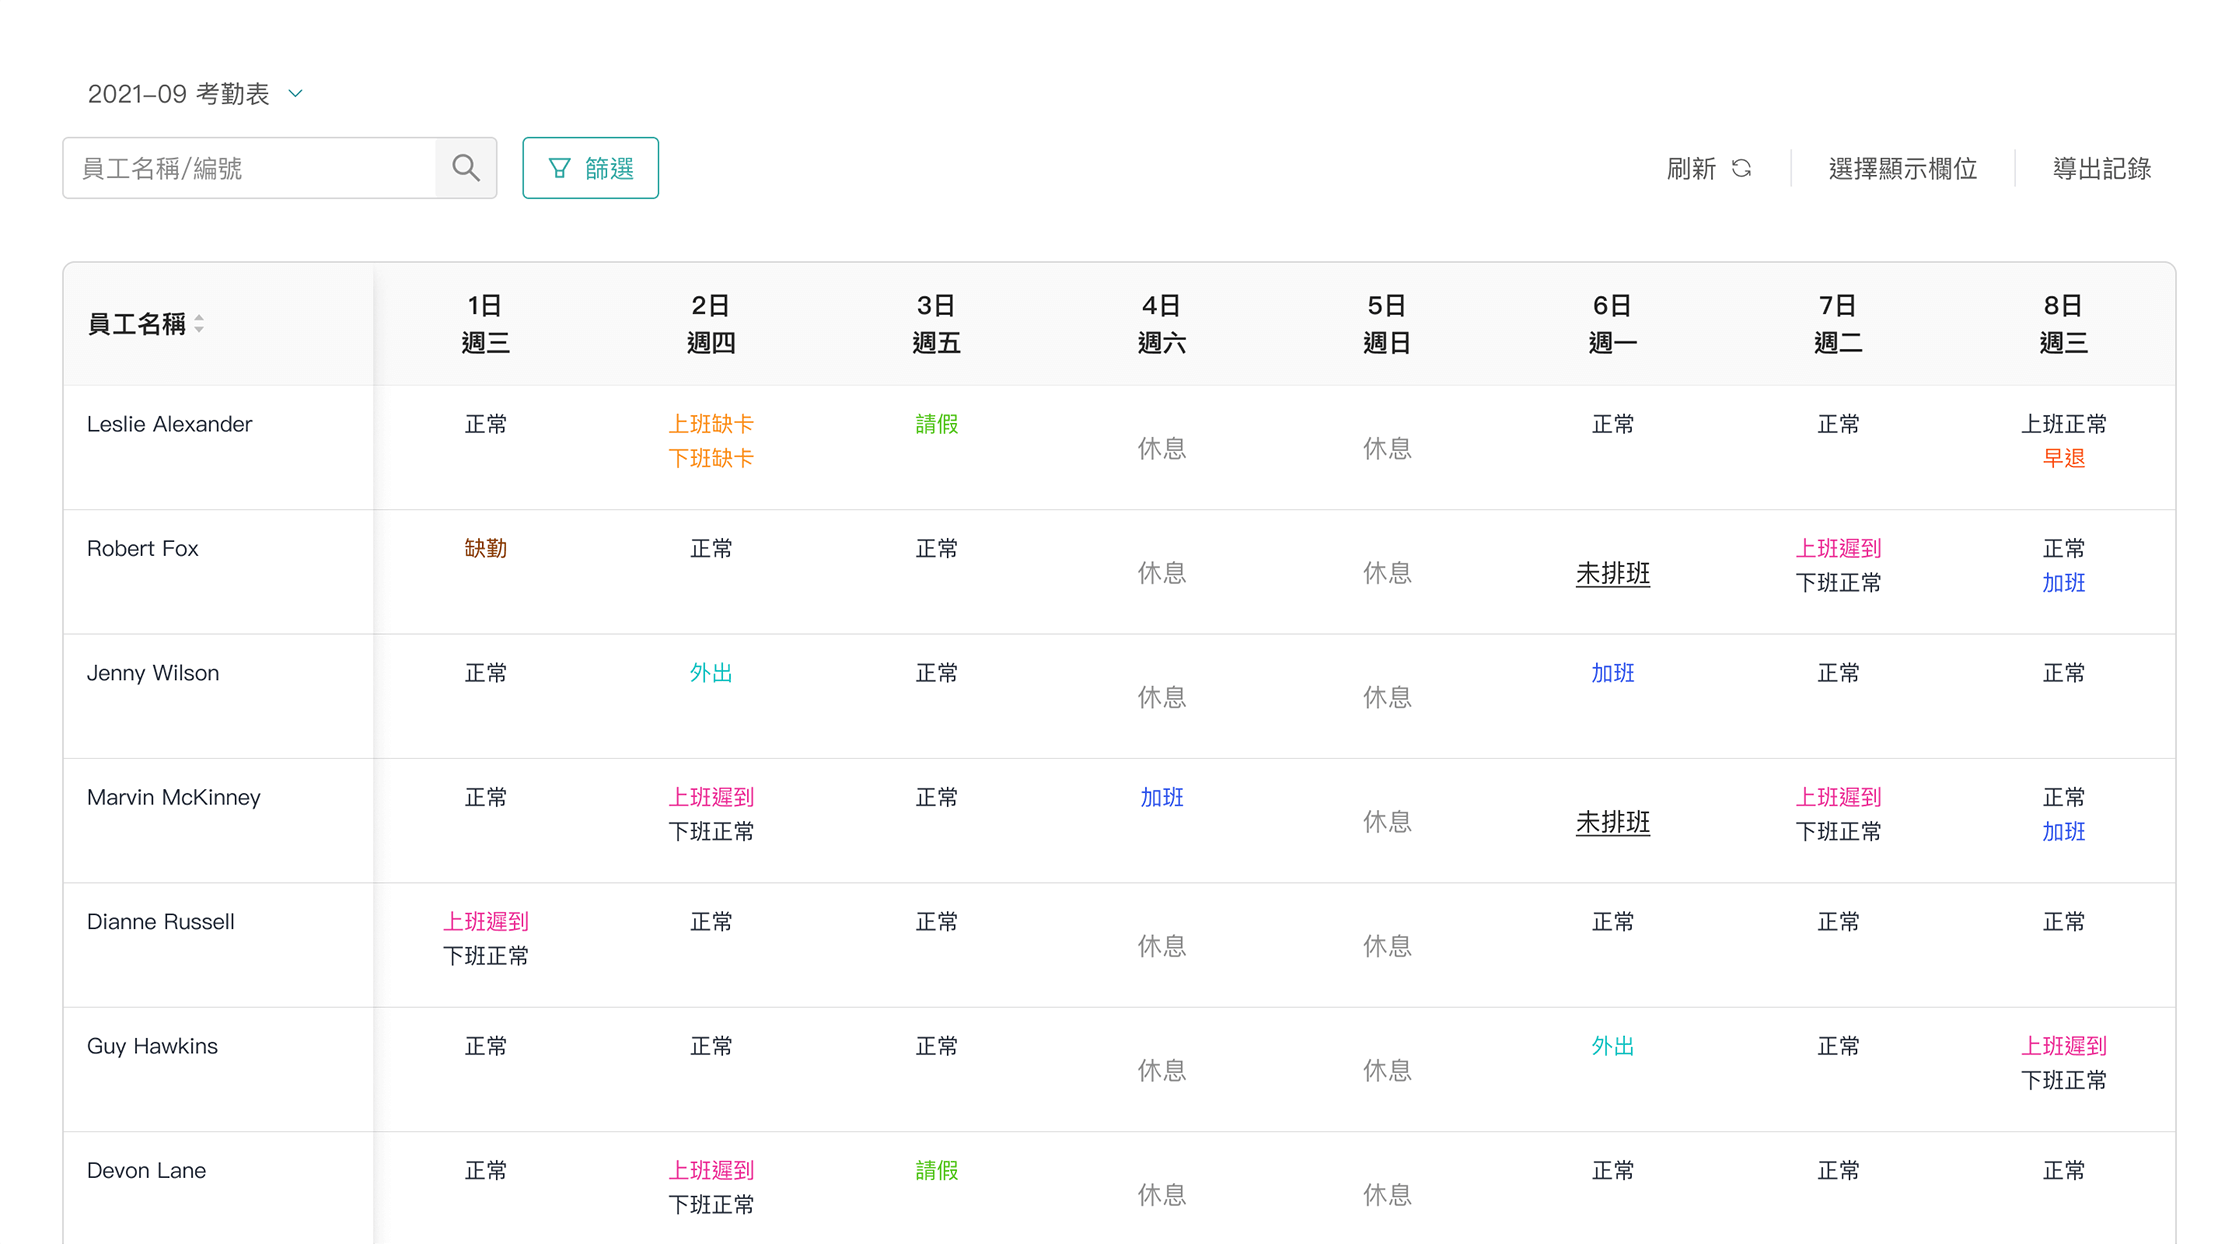Screen dimensions: 2239x1244
Task: Click the magnifier search icon
Action: [x=466, y=168]
